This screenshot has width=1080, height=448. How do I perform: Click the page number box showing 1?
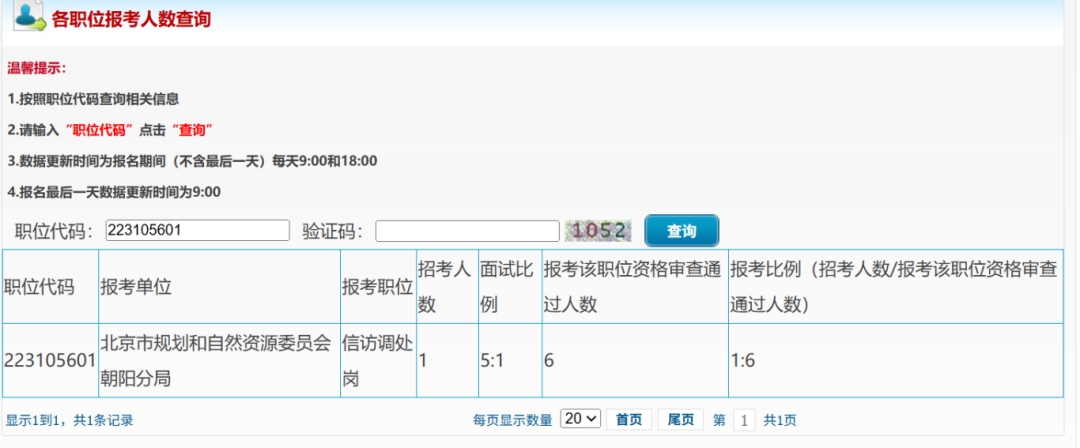[745, 420]
